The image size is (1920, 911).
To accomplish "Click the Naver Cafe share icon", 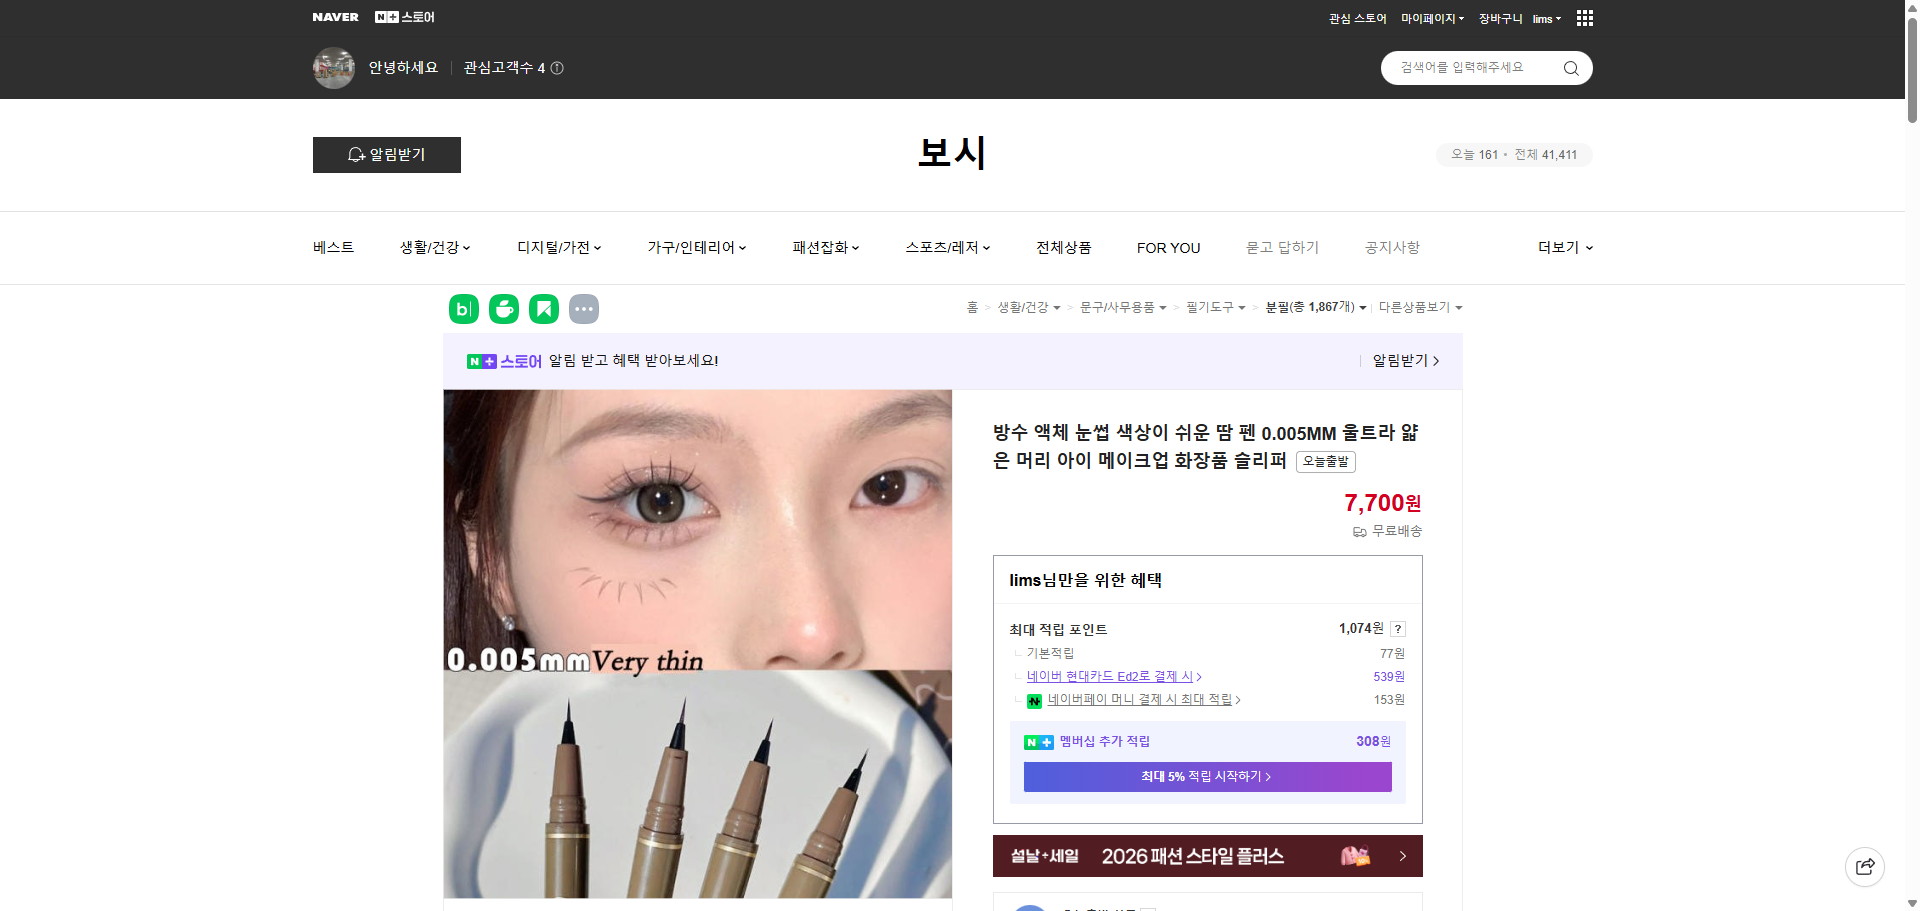I will pos(503,309).
